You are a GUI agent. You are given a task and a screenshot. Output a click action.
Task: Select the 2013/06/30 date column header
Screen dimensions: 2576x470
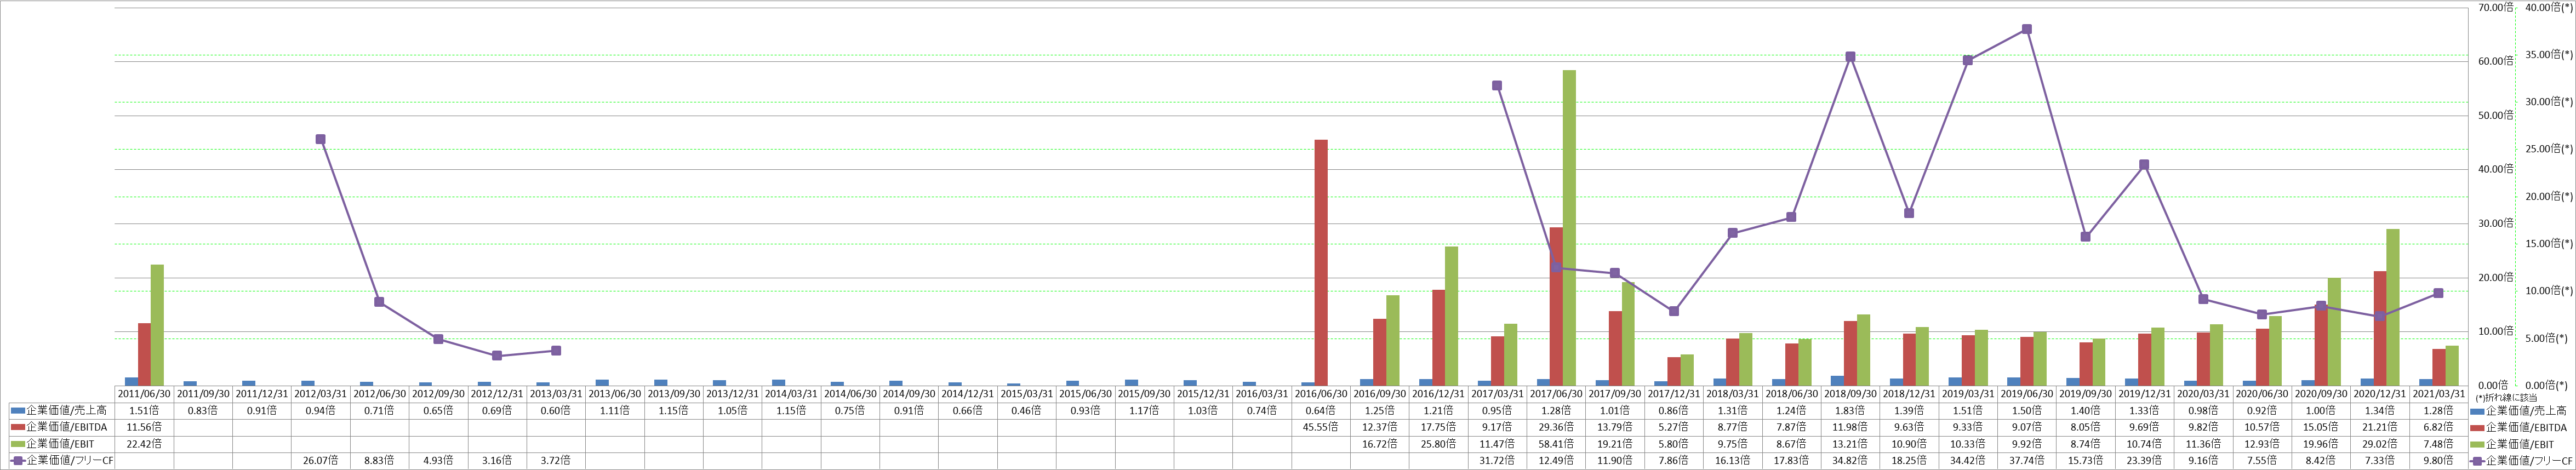[x=615, y=394]
